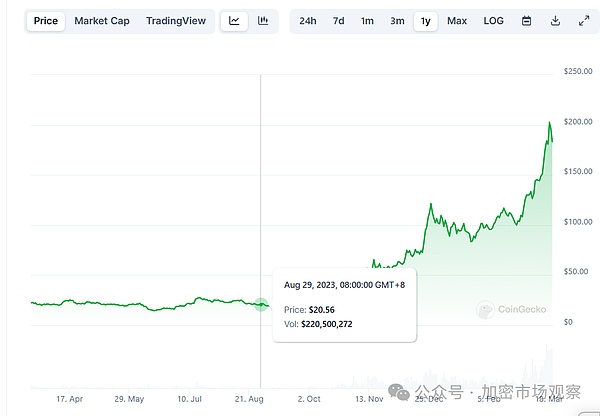
Task: Click the 17. Apr date axis label
Action: pos(69,398)
